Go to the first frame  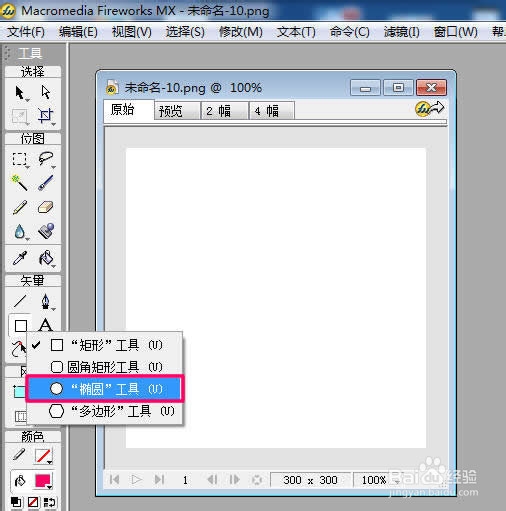pyautogui.click(x=114, y=480)
